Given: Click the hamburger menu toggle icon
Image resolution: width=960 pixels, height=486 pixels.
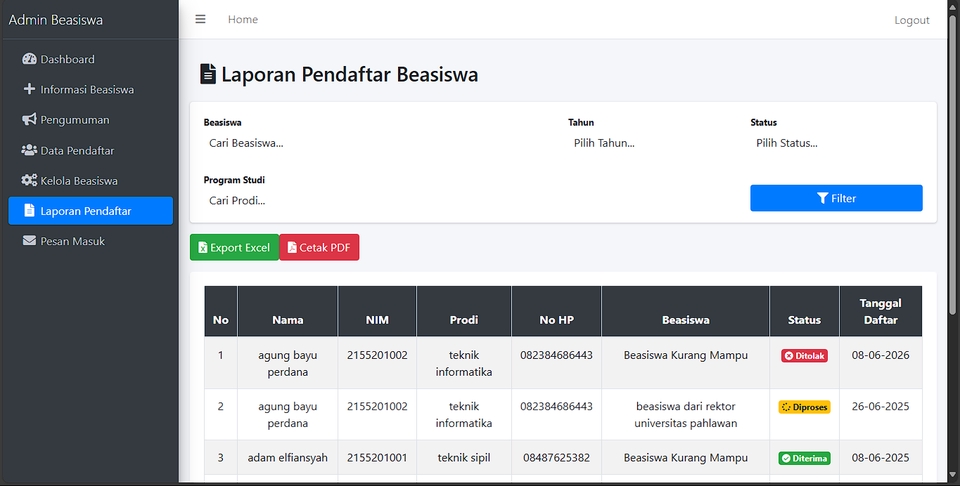Looking at the screenshot, I should (200, 19).
